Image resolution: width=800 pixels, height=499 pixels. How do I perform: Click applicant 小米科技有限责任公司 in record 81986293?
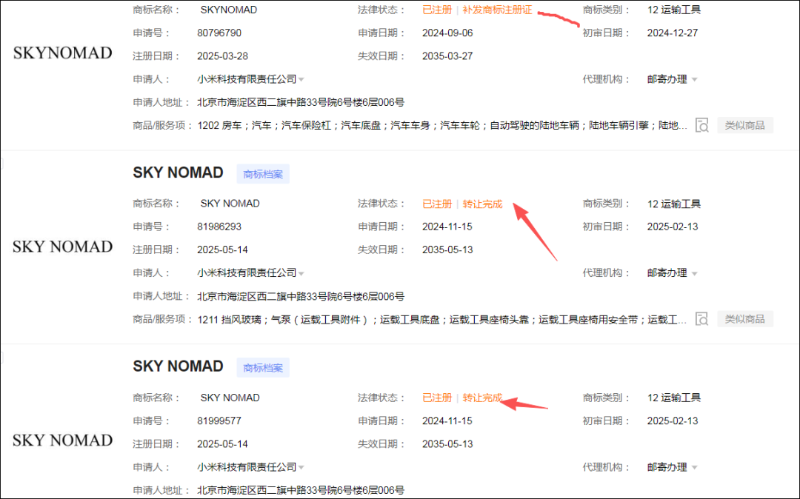tap(247, 273)
